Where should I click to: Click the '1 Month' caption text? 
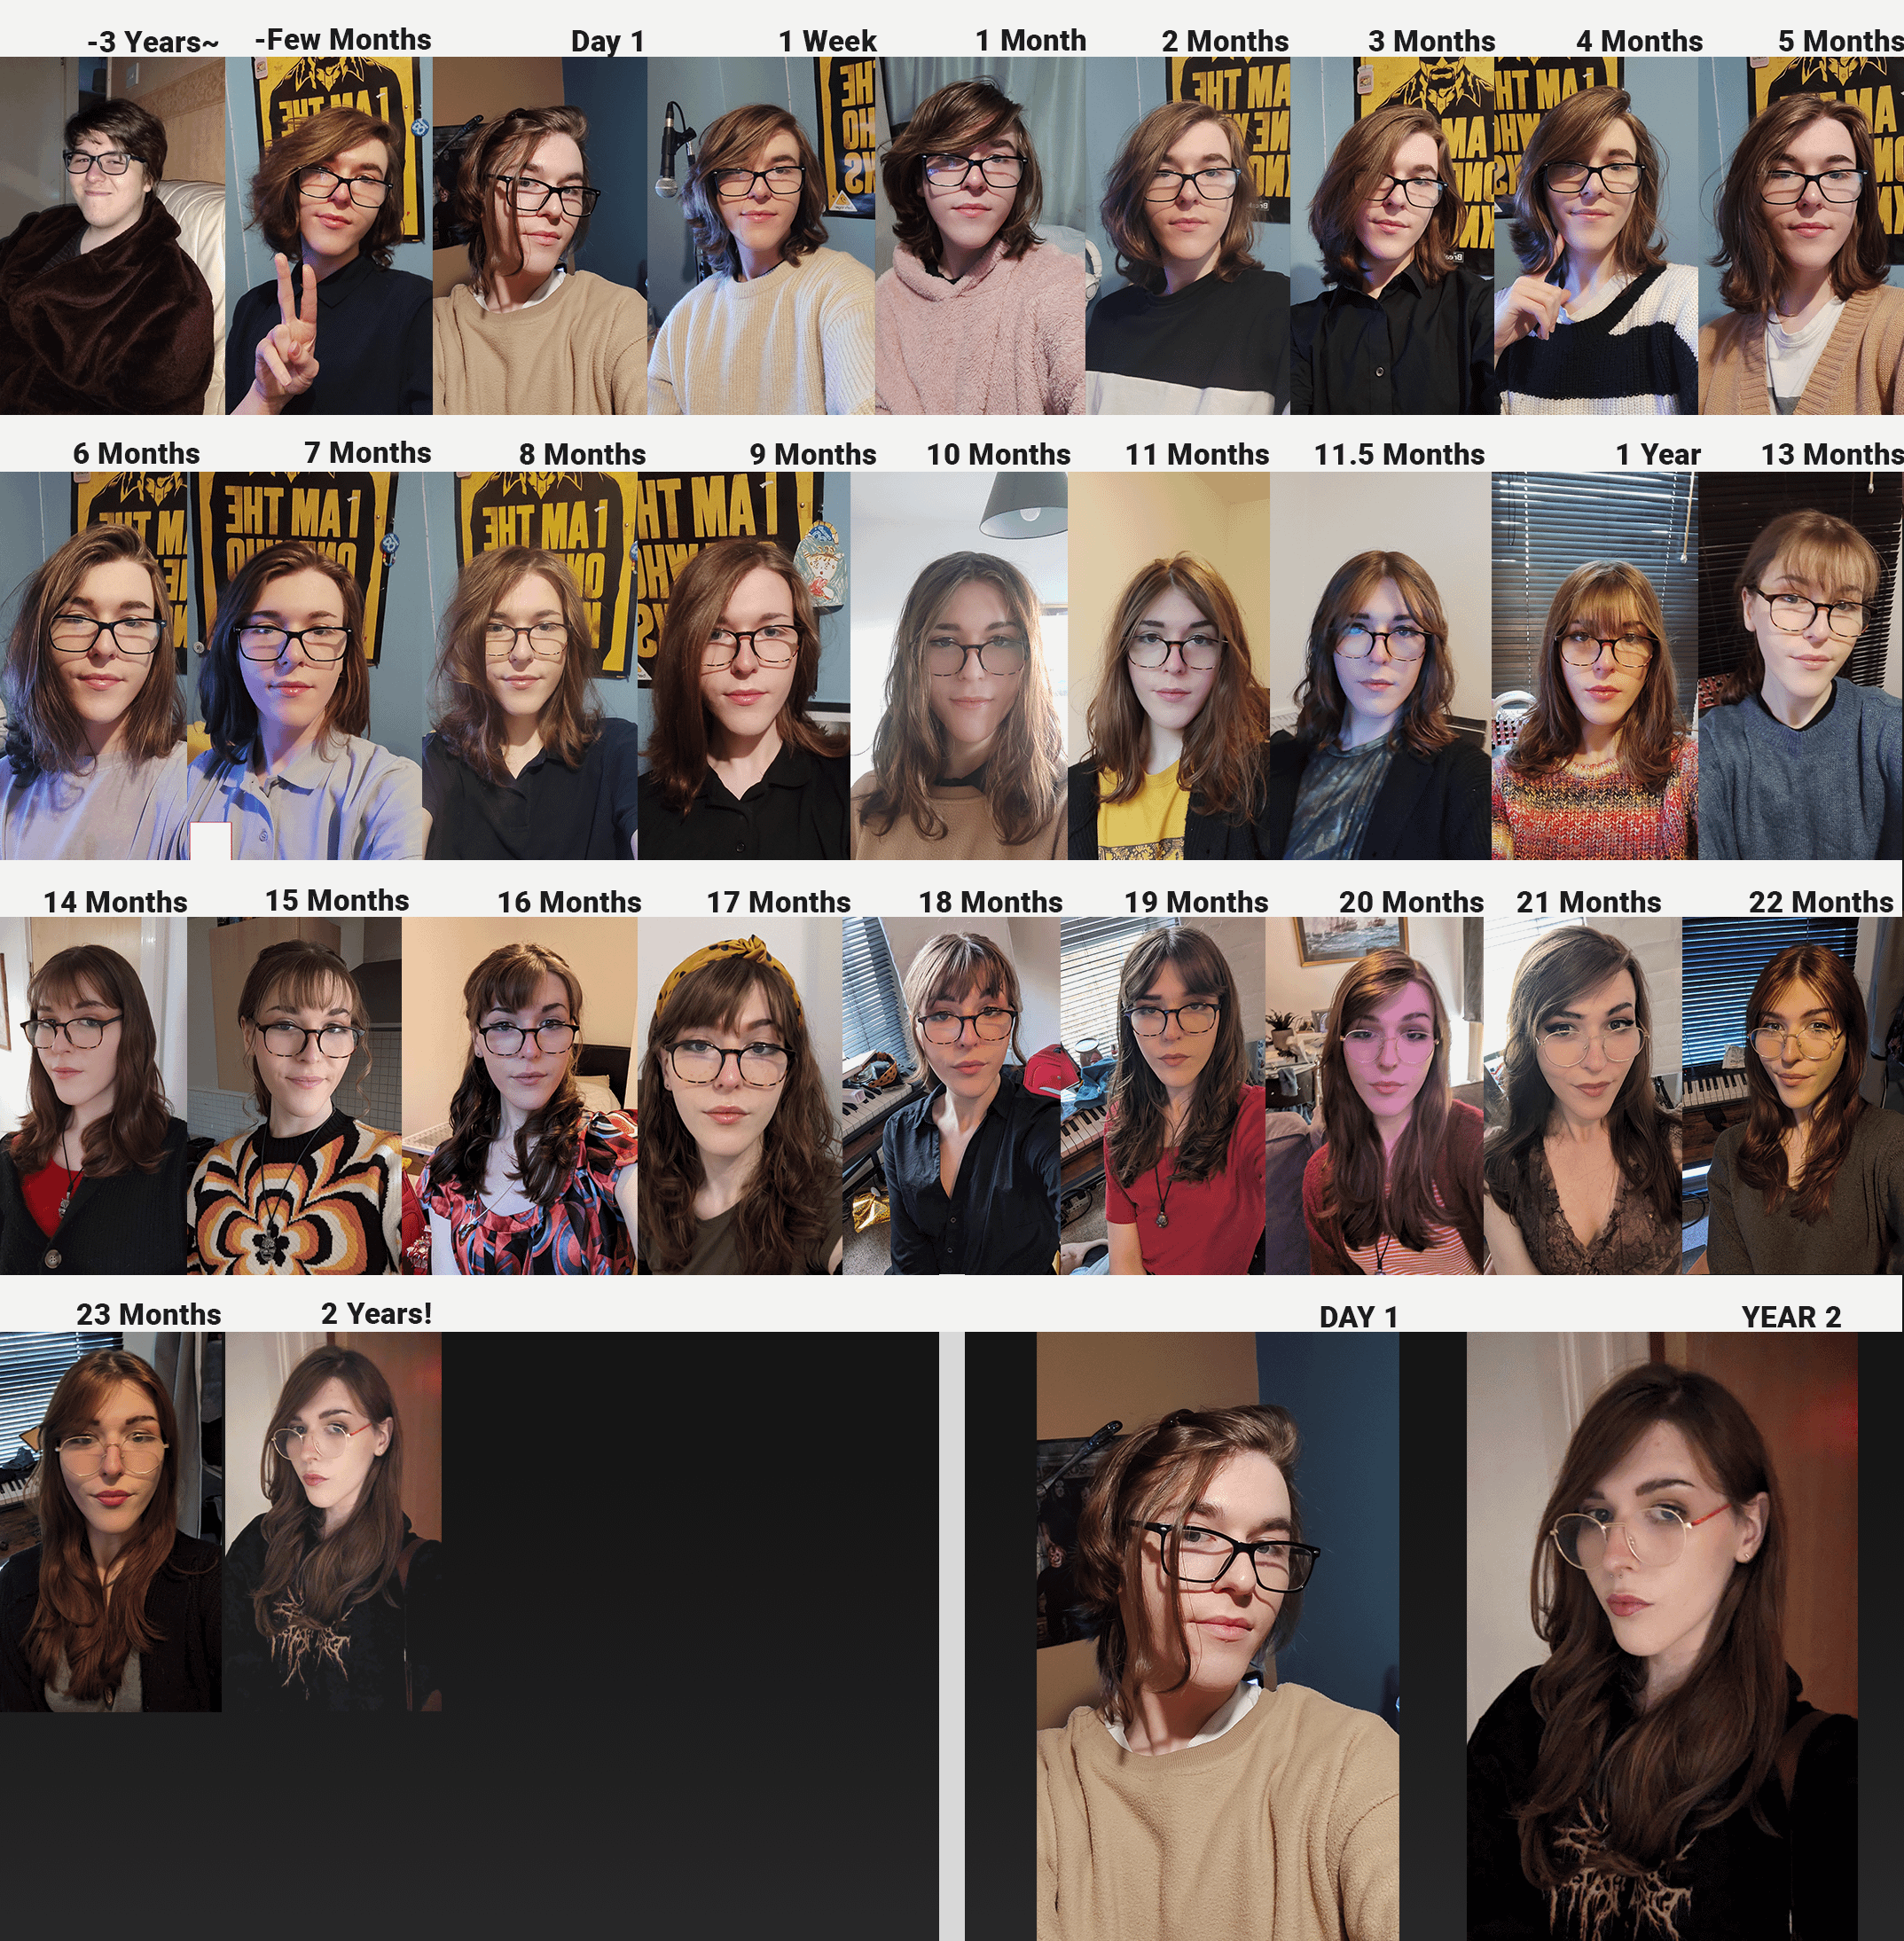pos(1030,40)
